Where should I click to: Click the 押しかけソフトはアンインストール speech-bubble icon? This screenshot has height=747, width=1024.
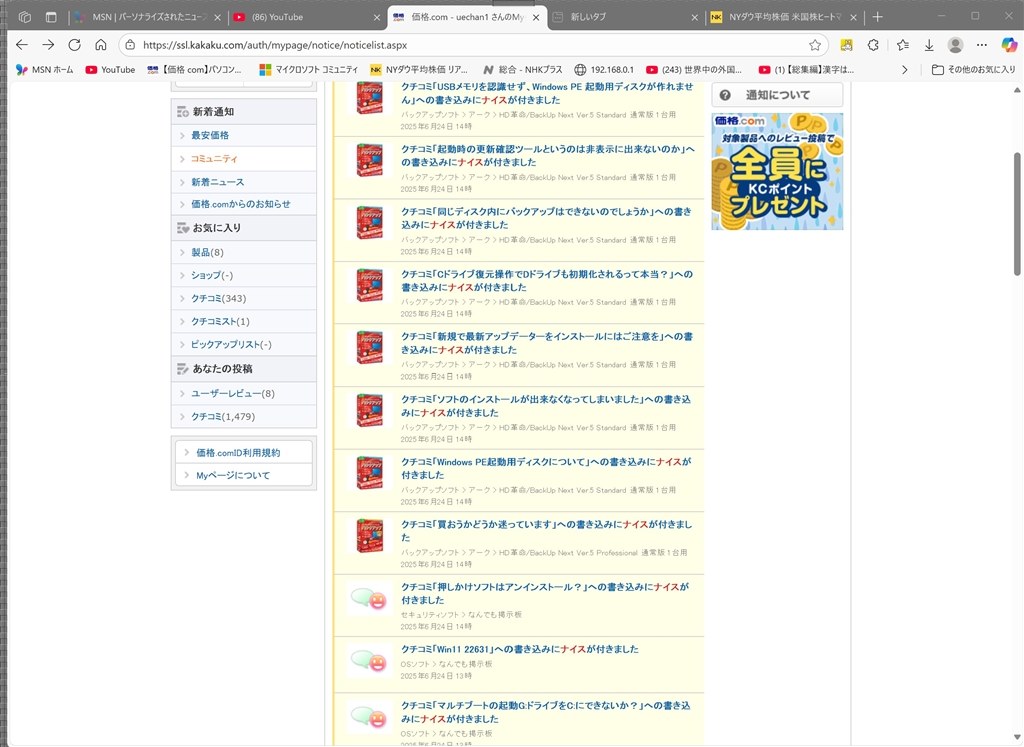click(369, 599)
